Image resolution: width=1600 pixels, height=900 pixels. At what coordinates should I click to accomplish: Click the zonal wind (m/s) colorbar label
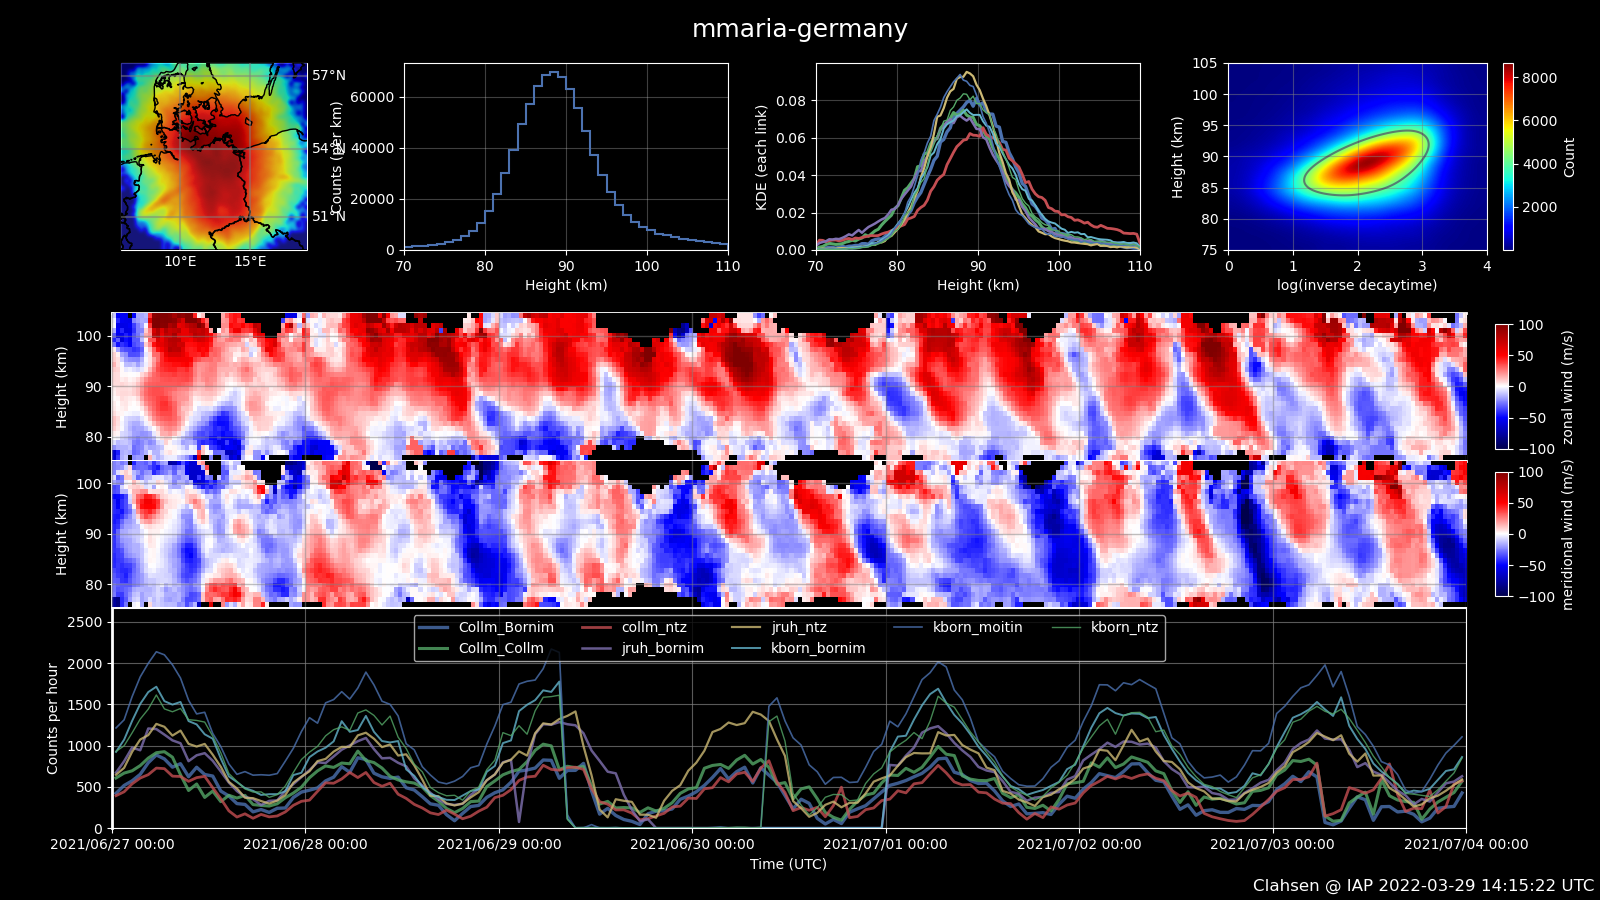click(x=1567, y=387)
